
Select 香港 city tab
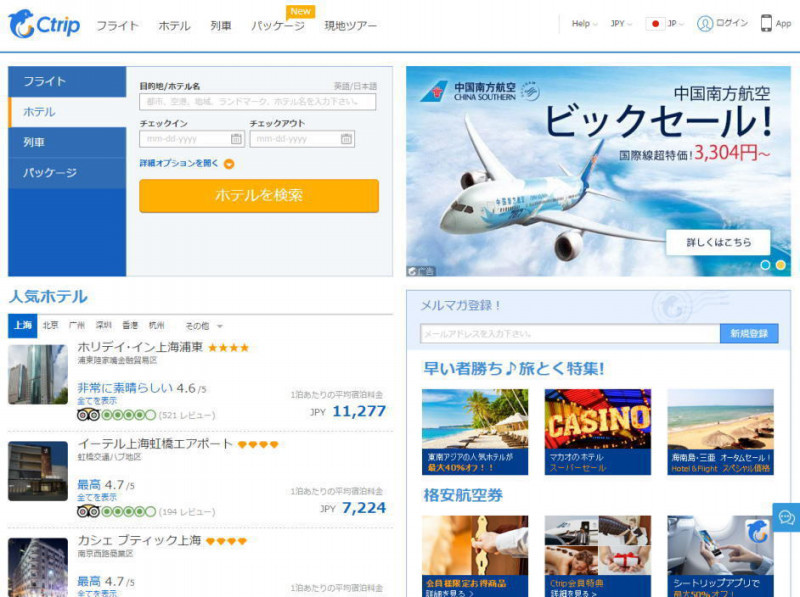tap(130, 326)
